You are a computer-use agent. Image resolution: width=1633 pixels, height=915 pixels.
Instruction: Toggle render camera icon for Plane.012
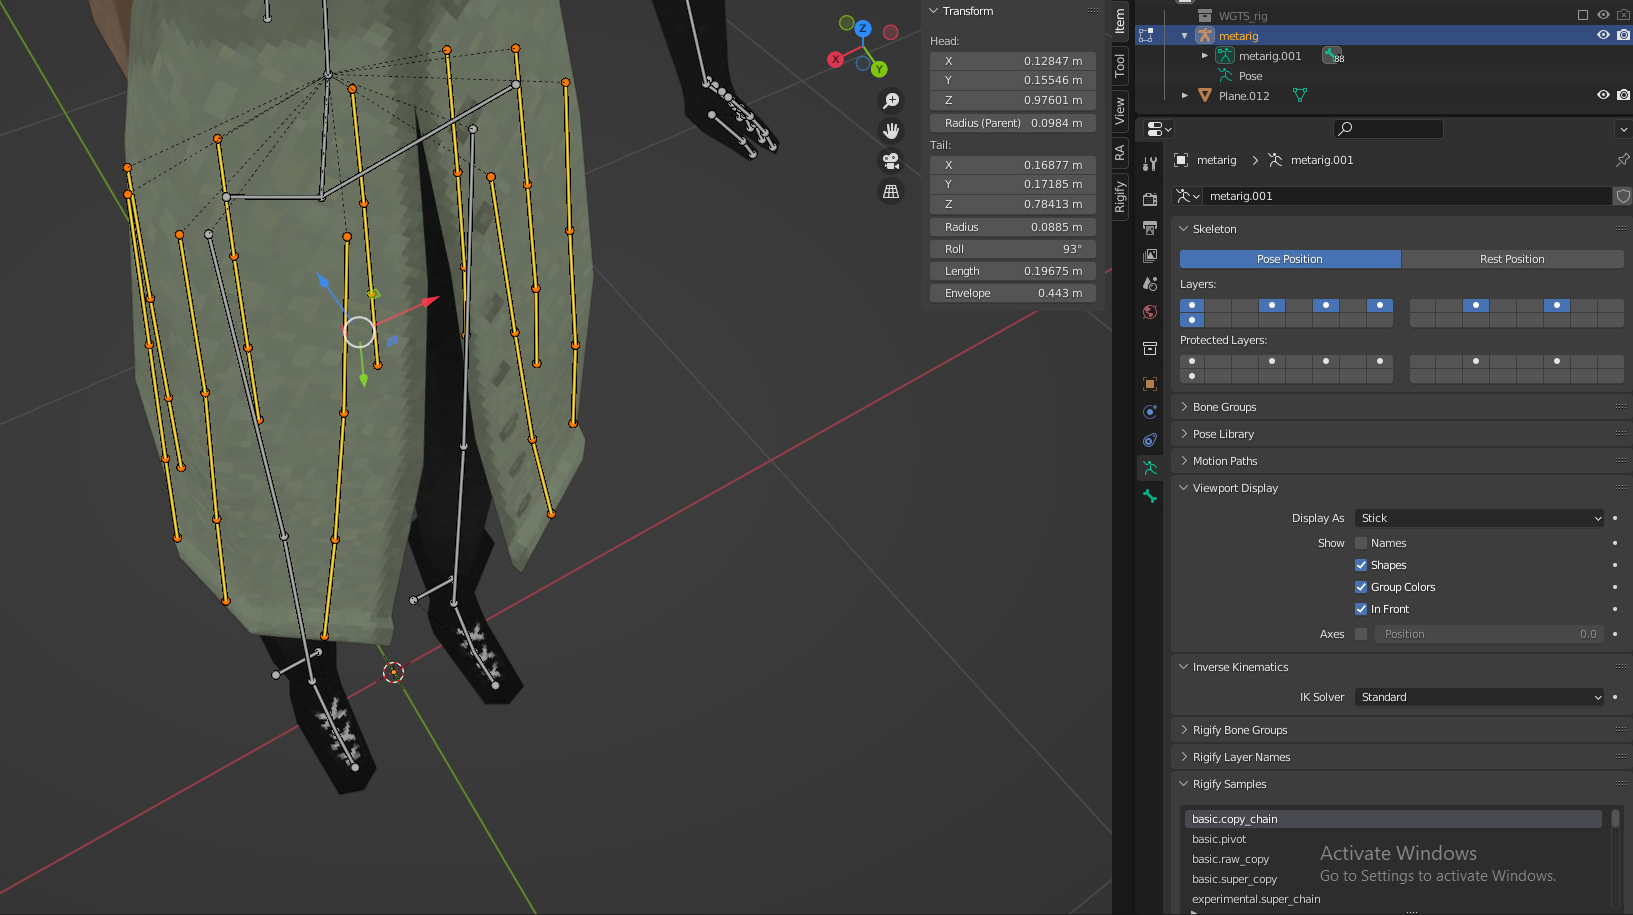point(1623,95)
